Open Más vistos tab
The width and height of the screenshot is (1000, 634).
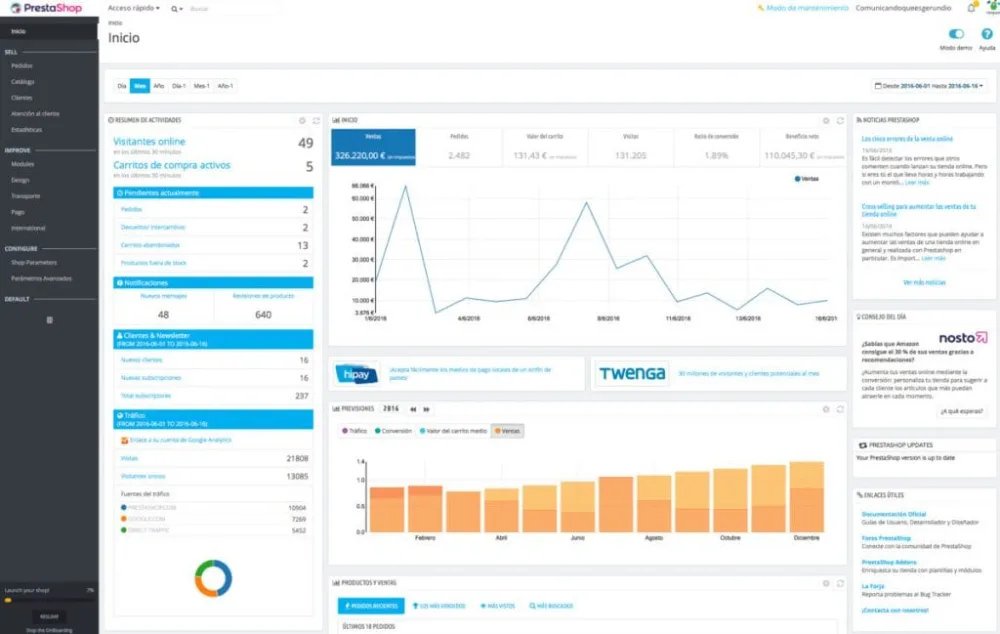(497, 606)
